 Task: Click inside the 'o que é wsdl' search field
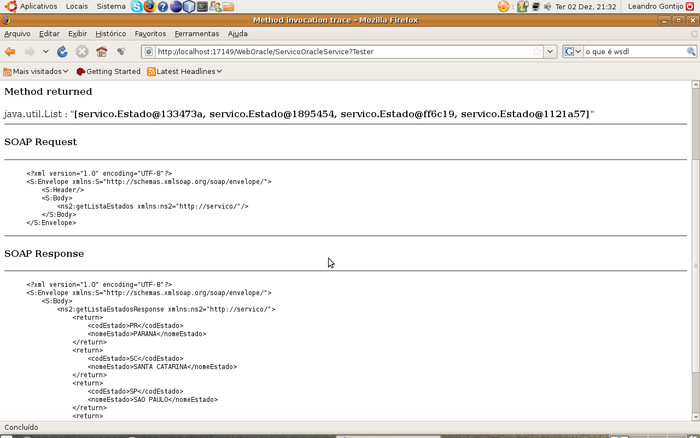click(x=634, y=52)
